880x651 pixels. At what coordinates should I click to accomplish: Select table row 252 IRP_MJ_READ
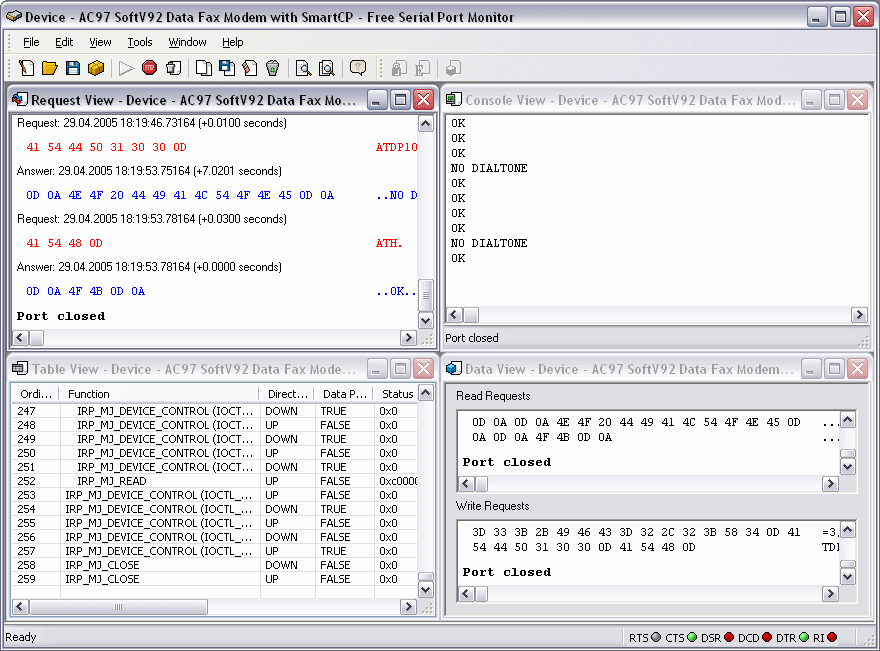[x=214, y=481]
